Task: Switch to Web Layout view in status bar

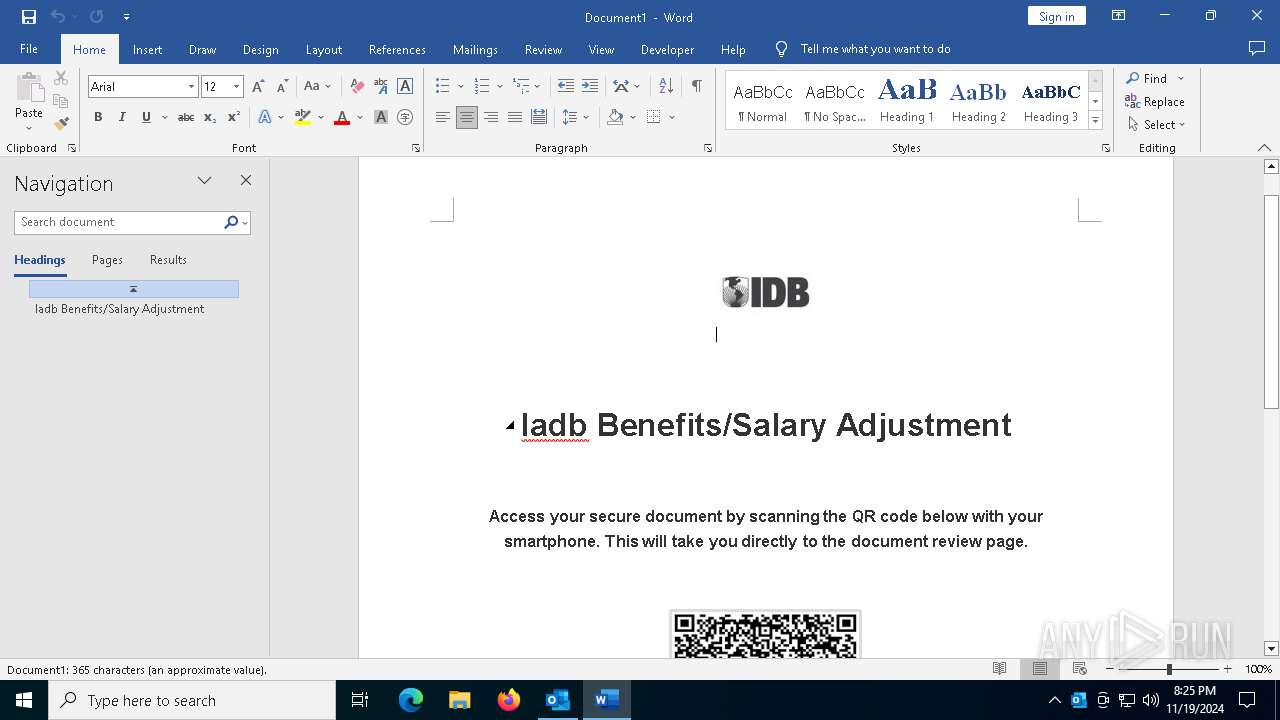Action: 1080,669
